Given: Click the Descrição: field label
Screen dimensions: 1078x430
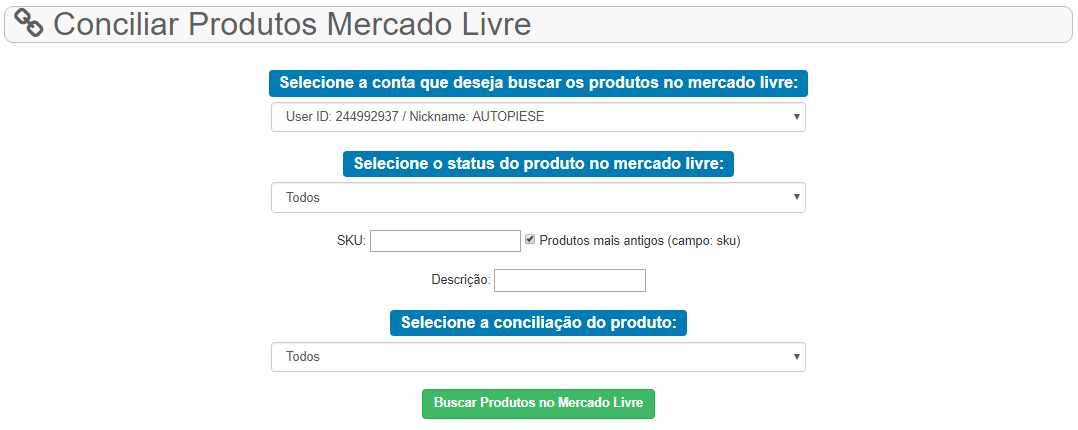Looking at the screenshot, I should (461, 280).
